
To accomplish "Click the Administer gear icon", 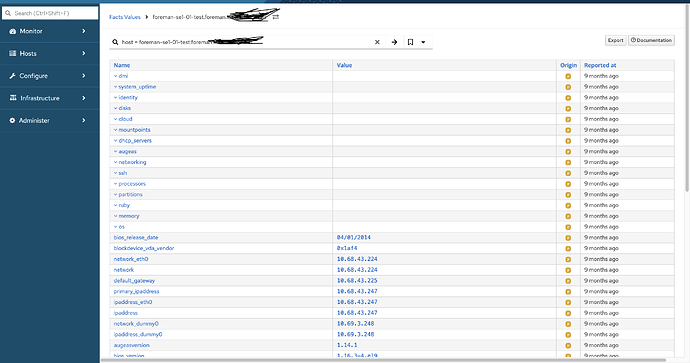I will [12, 120].
